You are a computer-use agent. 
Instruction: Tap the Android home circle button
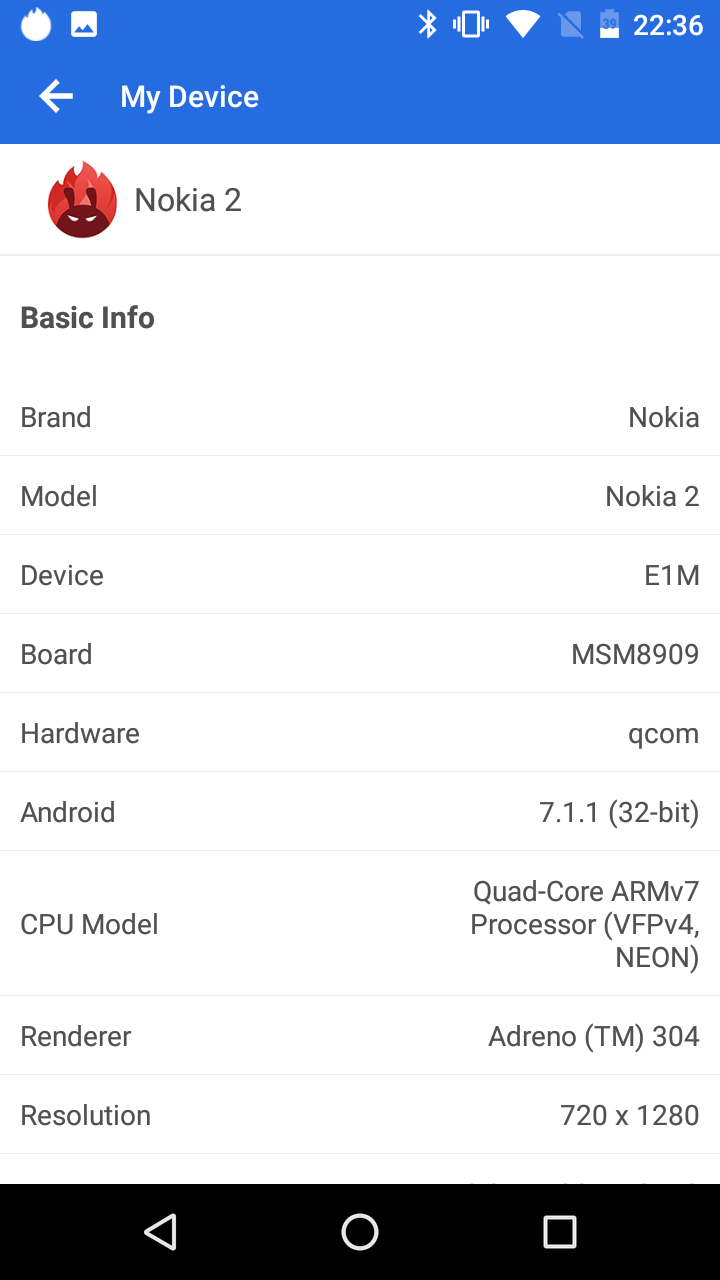coord(360,1232)
